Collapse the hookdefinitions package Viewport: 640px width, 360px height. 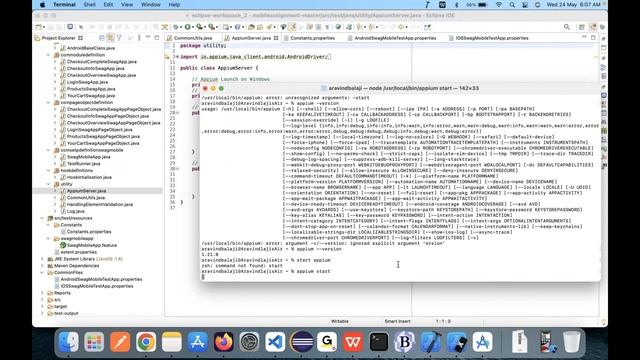tap(49, 170)
